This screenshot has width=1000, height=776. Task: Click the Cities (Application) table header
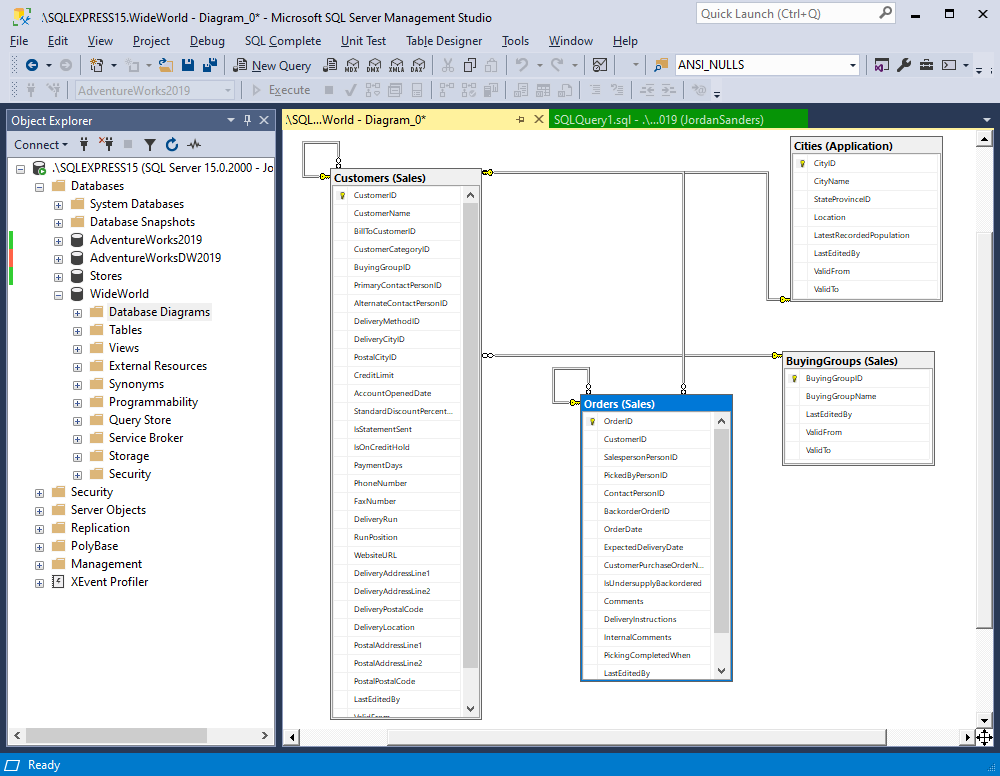tap(866, 145)
